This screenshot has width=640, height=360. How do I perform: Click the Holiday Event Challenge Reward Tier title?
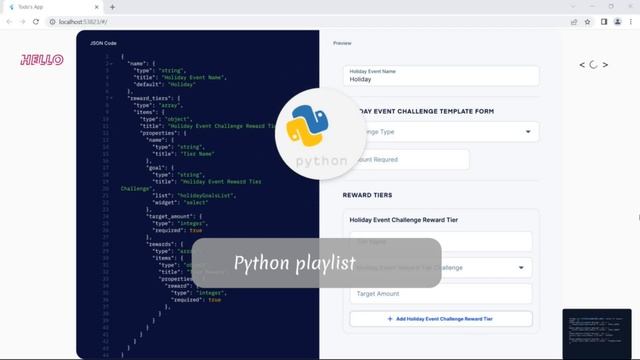pyautogui.click(x=404, y=220)
